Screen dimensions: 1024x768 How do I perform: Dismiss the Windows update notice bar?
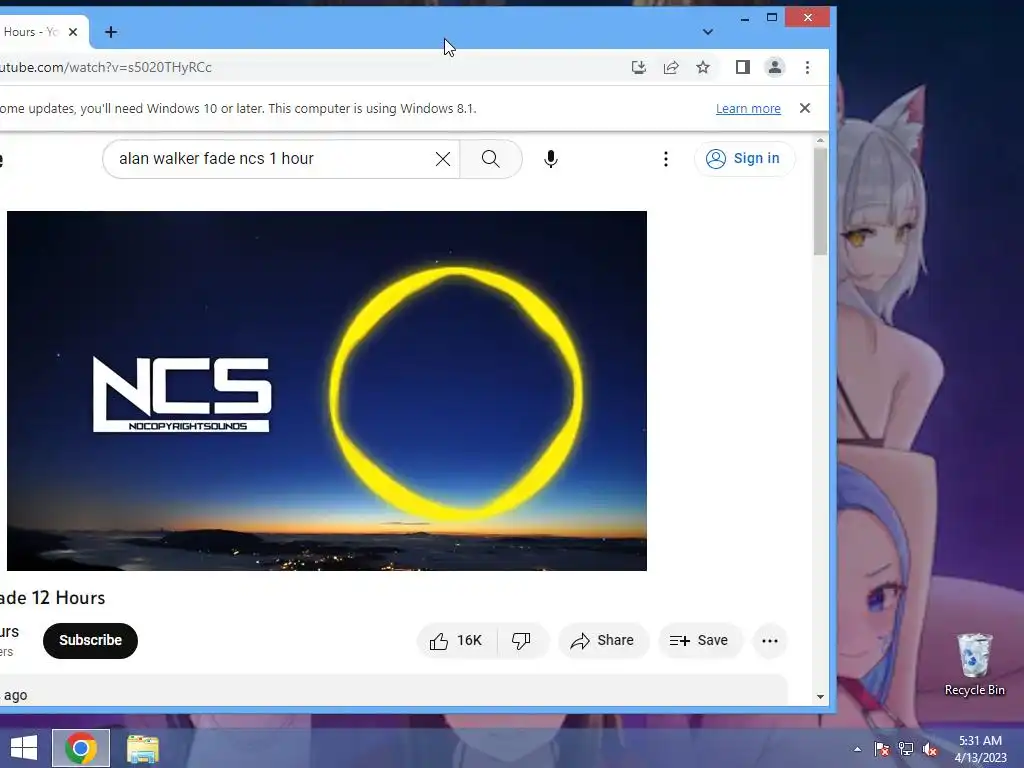tap(805, 108)
